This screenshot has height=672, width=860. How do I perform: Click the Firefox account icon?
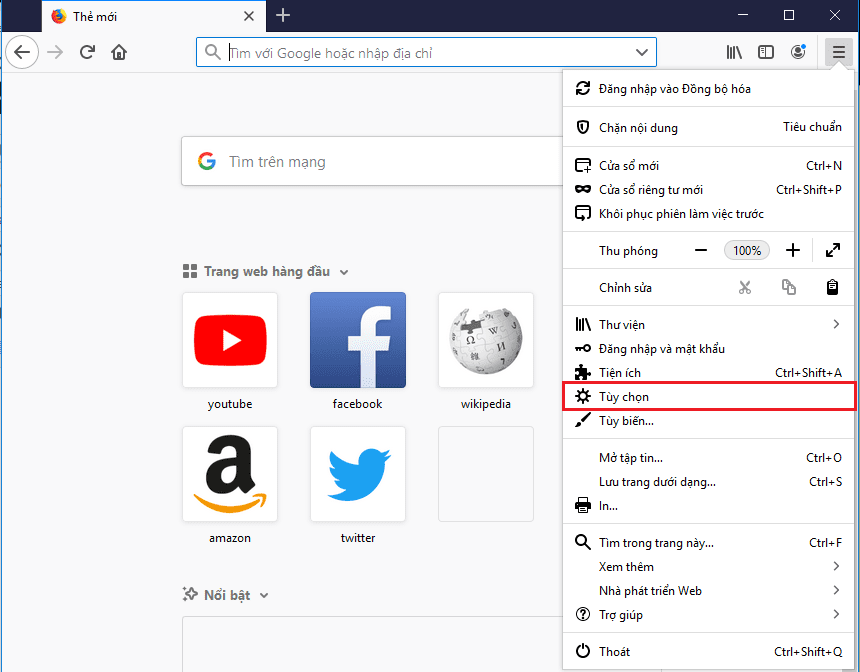tap(798, 52)
